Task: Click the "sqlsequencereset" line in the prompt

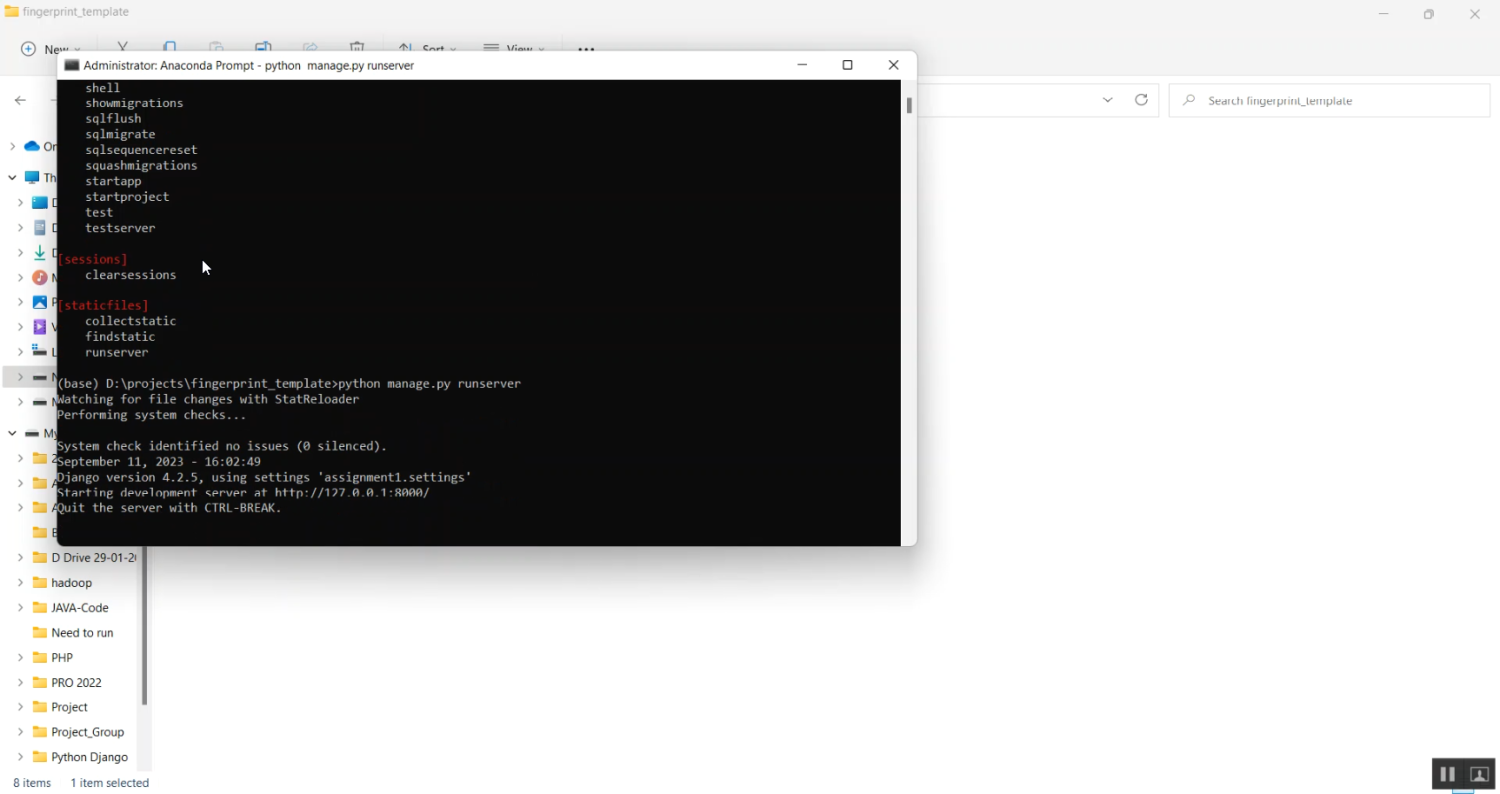Action: (141, 150)
